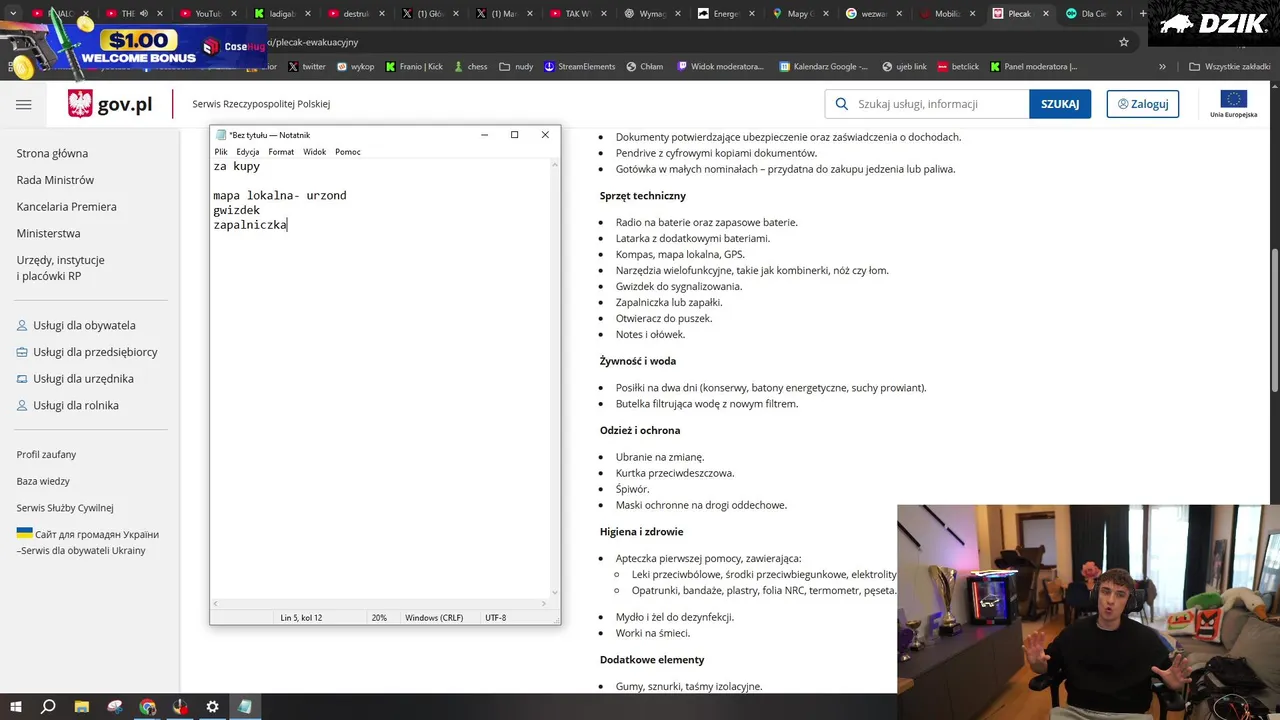Screen dimensions: 1280x720
Task: Click the Unia Europejska flag logo
Action: 1234,103
